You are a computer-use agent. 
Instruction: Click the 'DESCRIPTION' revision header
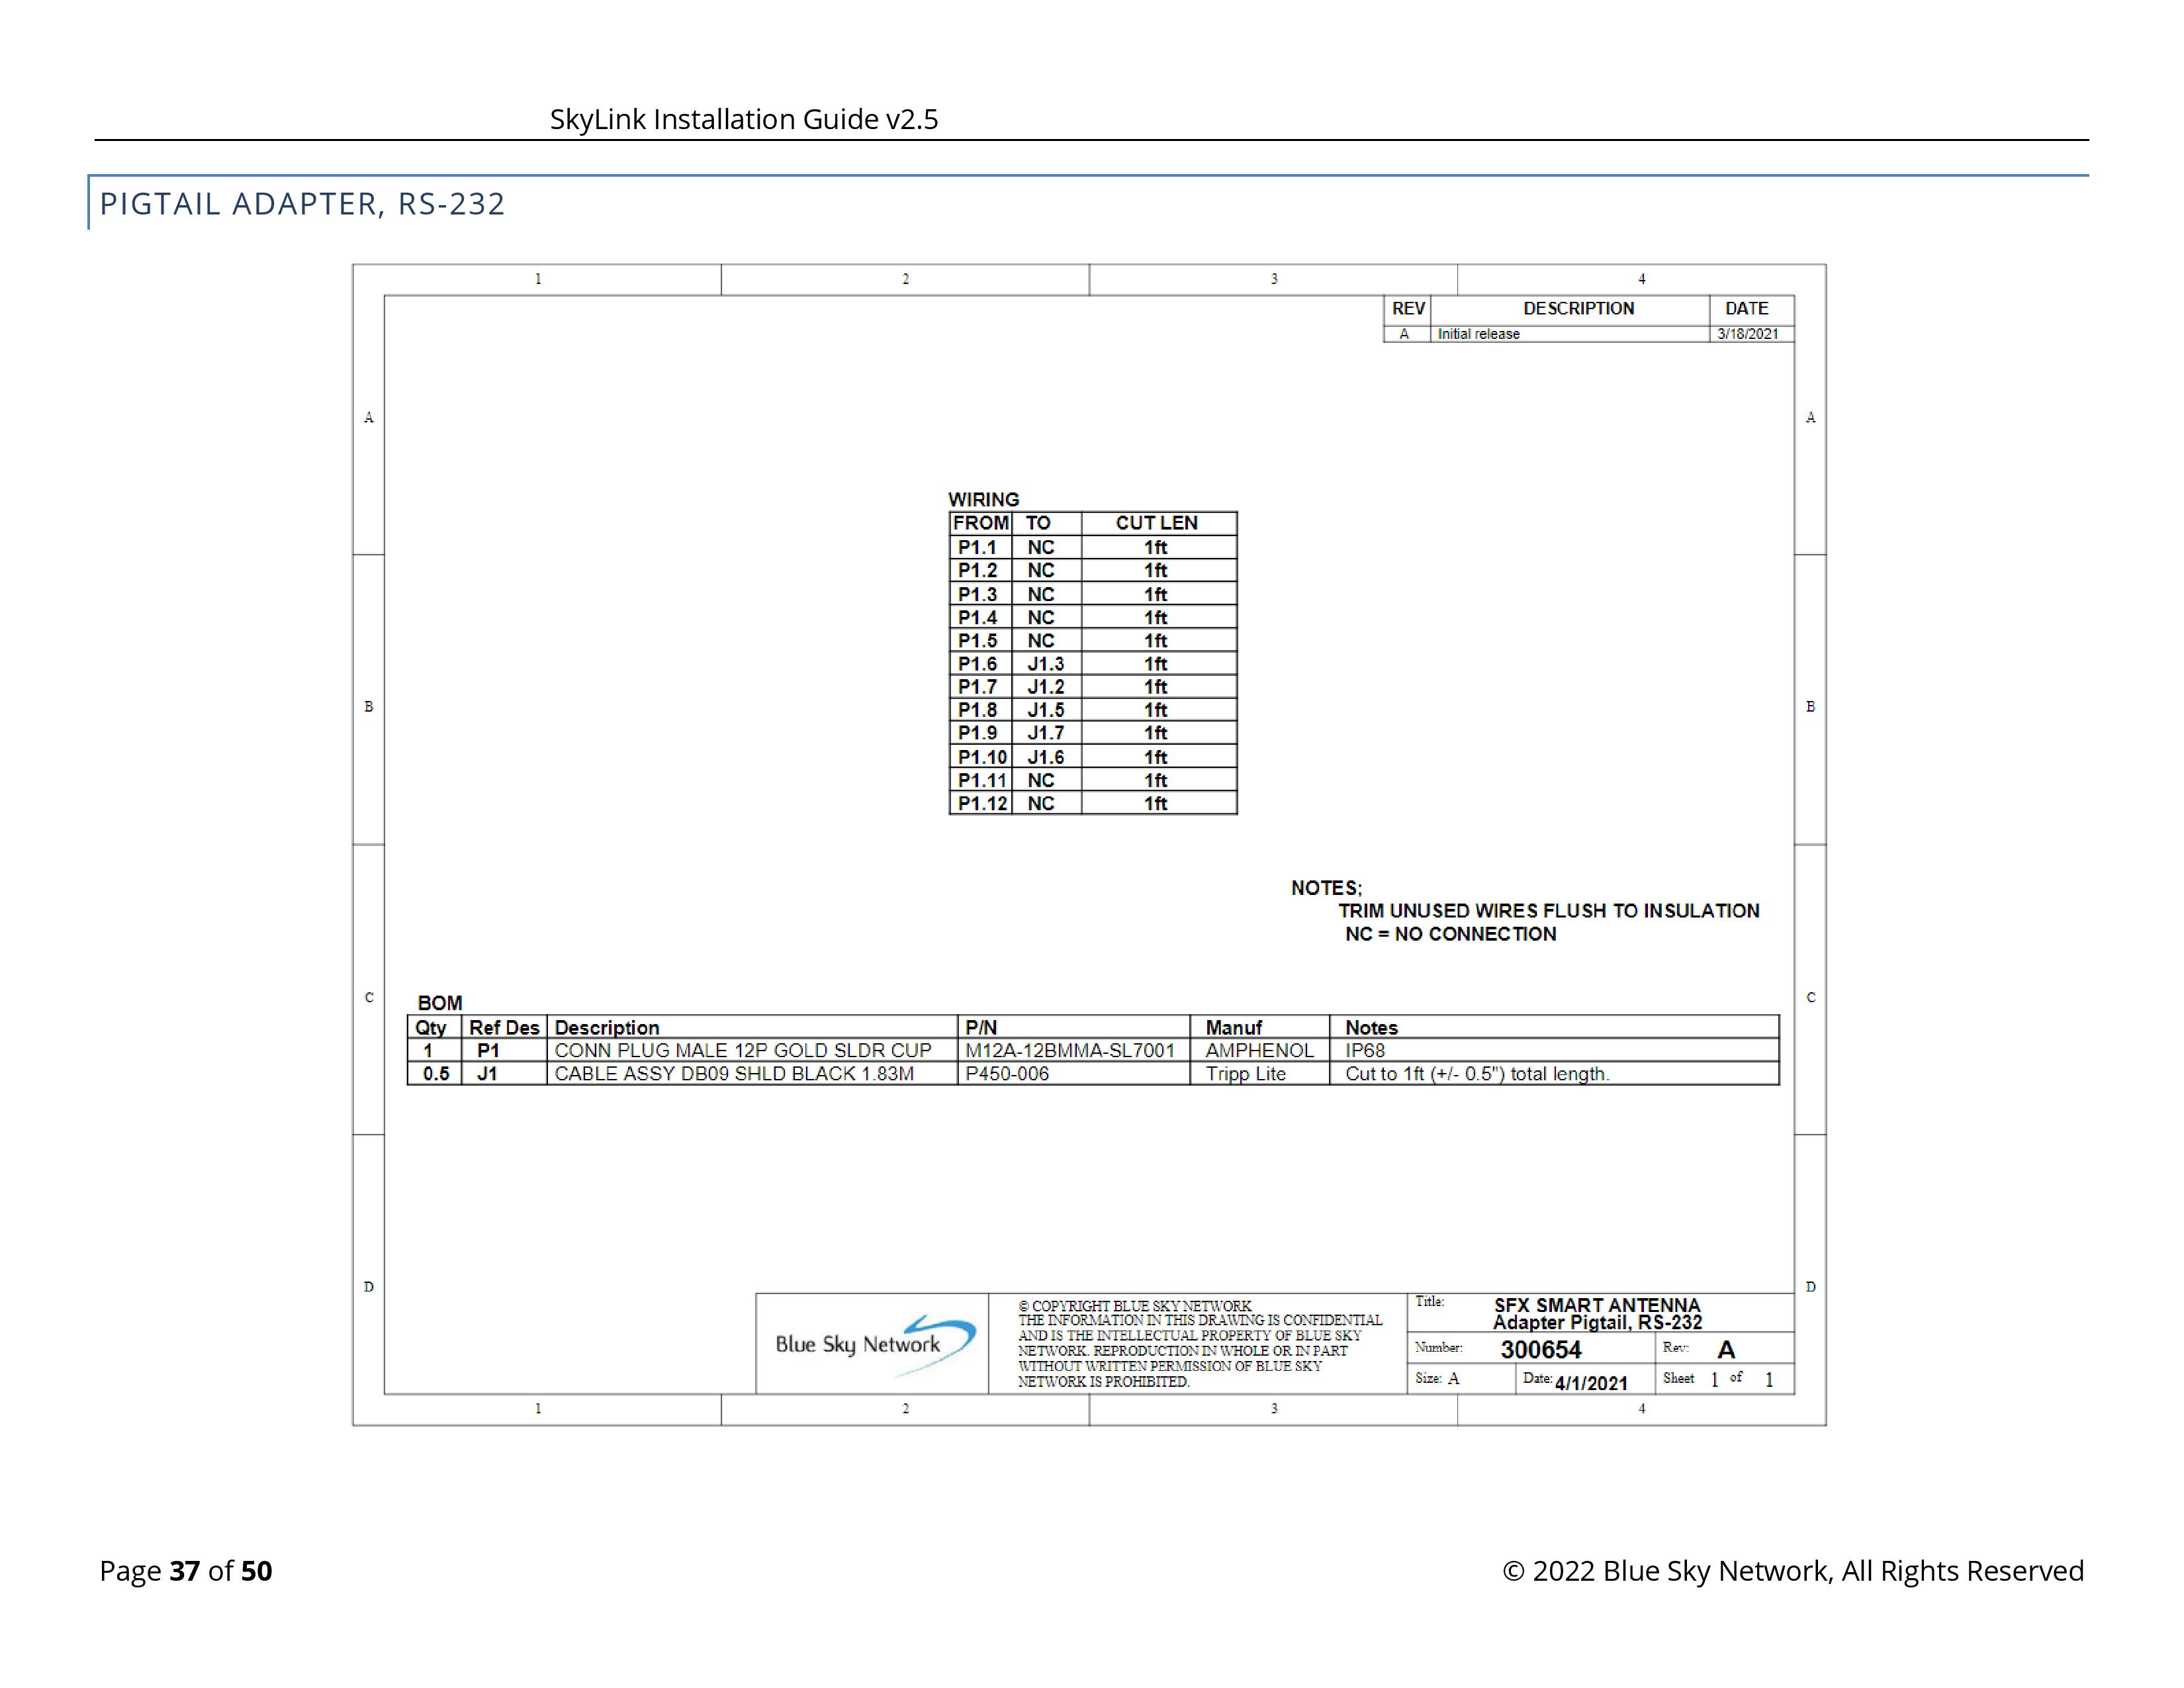coord(1579,309)
